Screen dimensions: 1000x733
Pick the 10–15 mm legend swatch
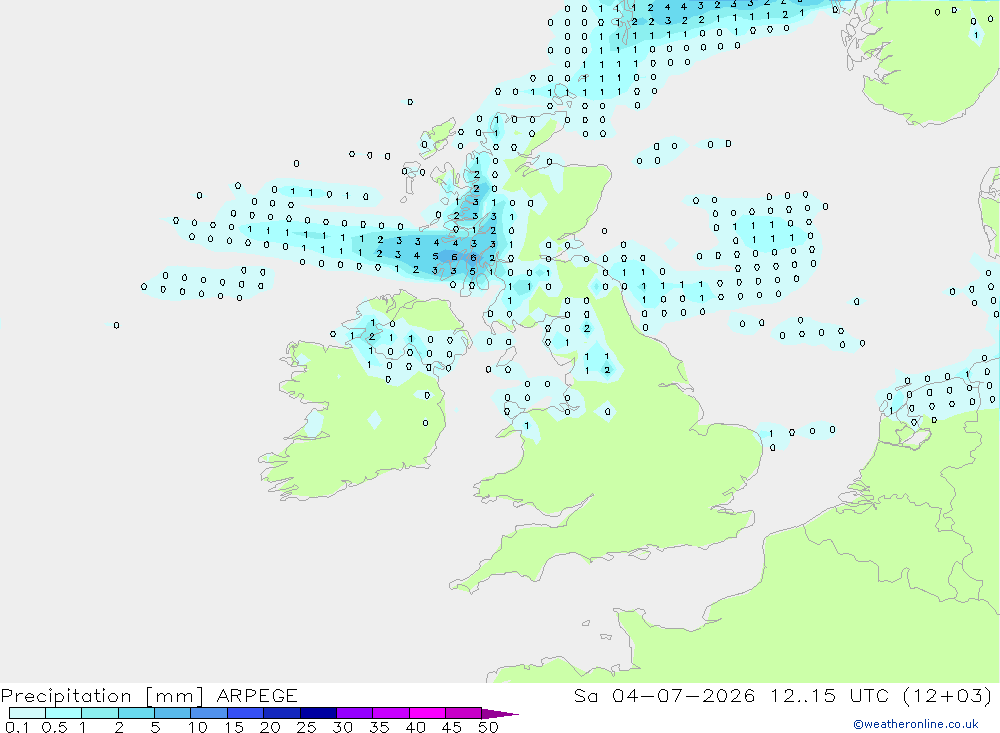209,713
